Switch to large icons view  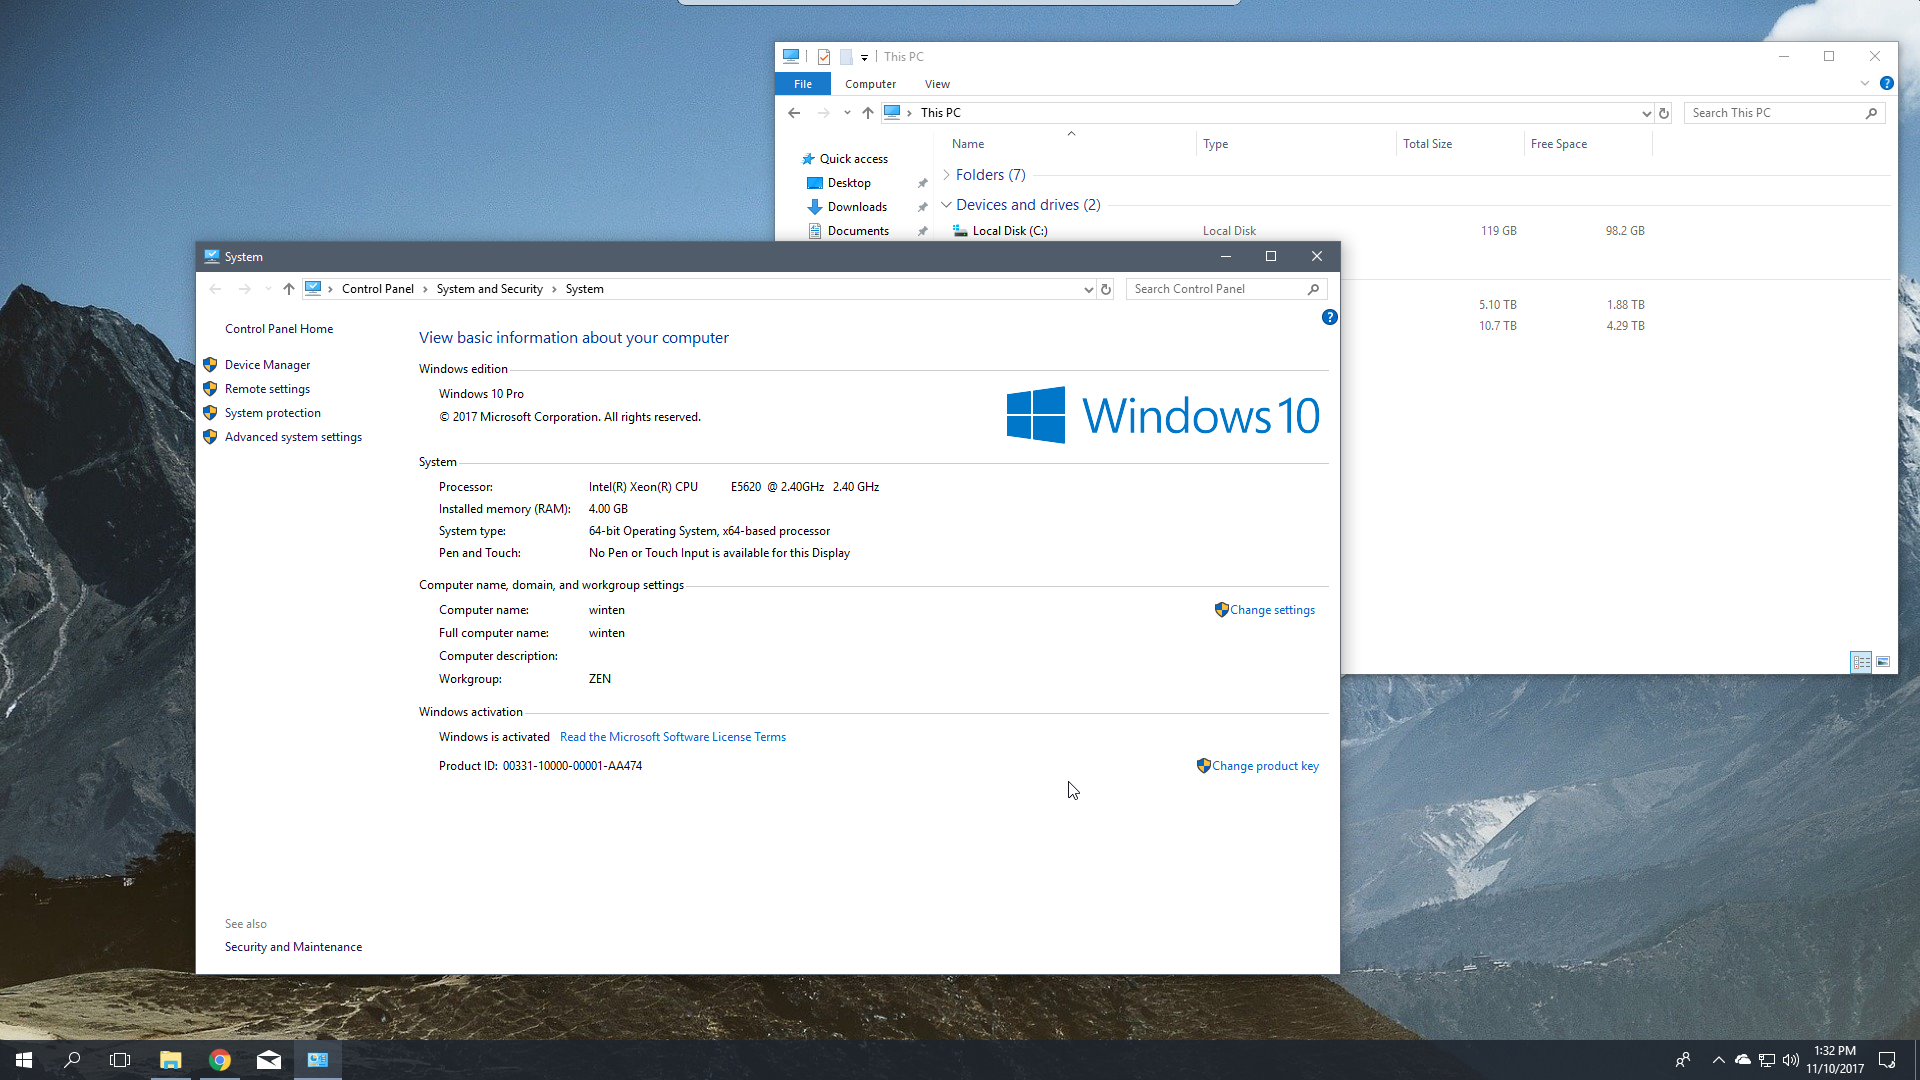coord(1883,662)
